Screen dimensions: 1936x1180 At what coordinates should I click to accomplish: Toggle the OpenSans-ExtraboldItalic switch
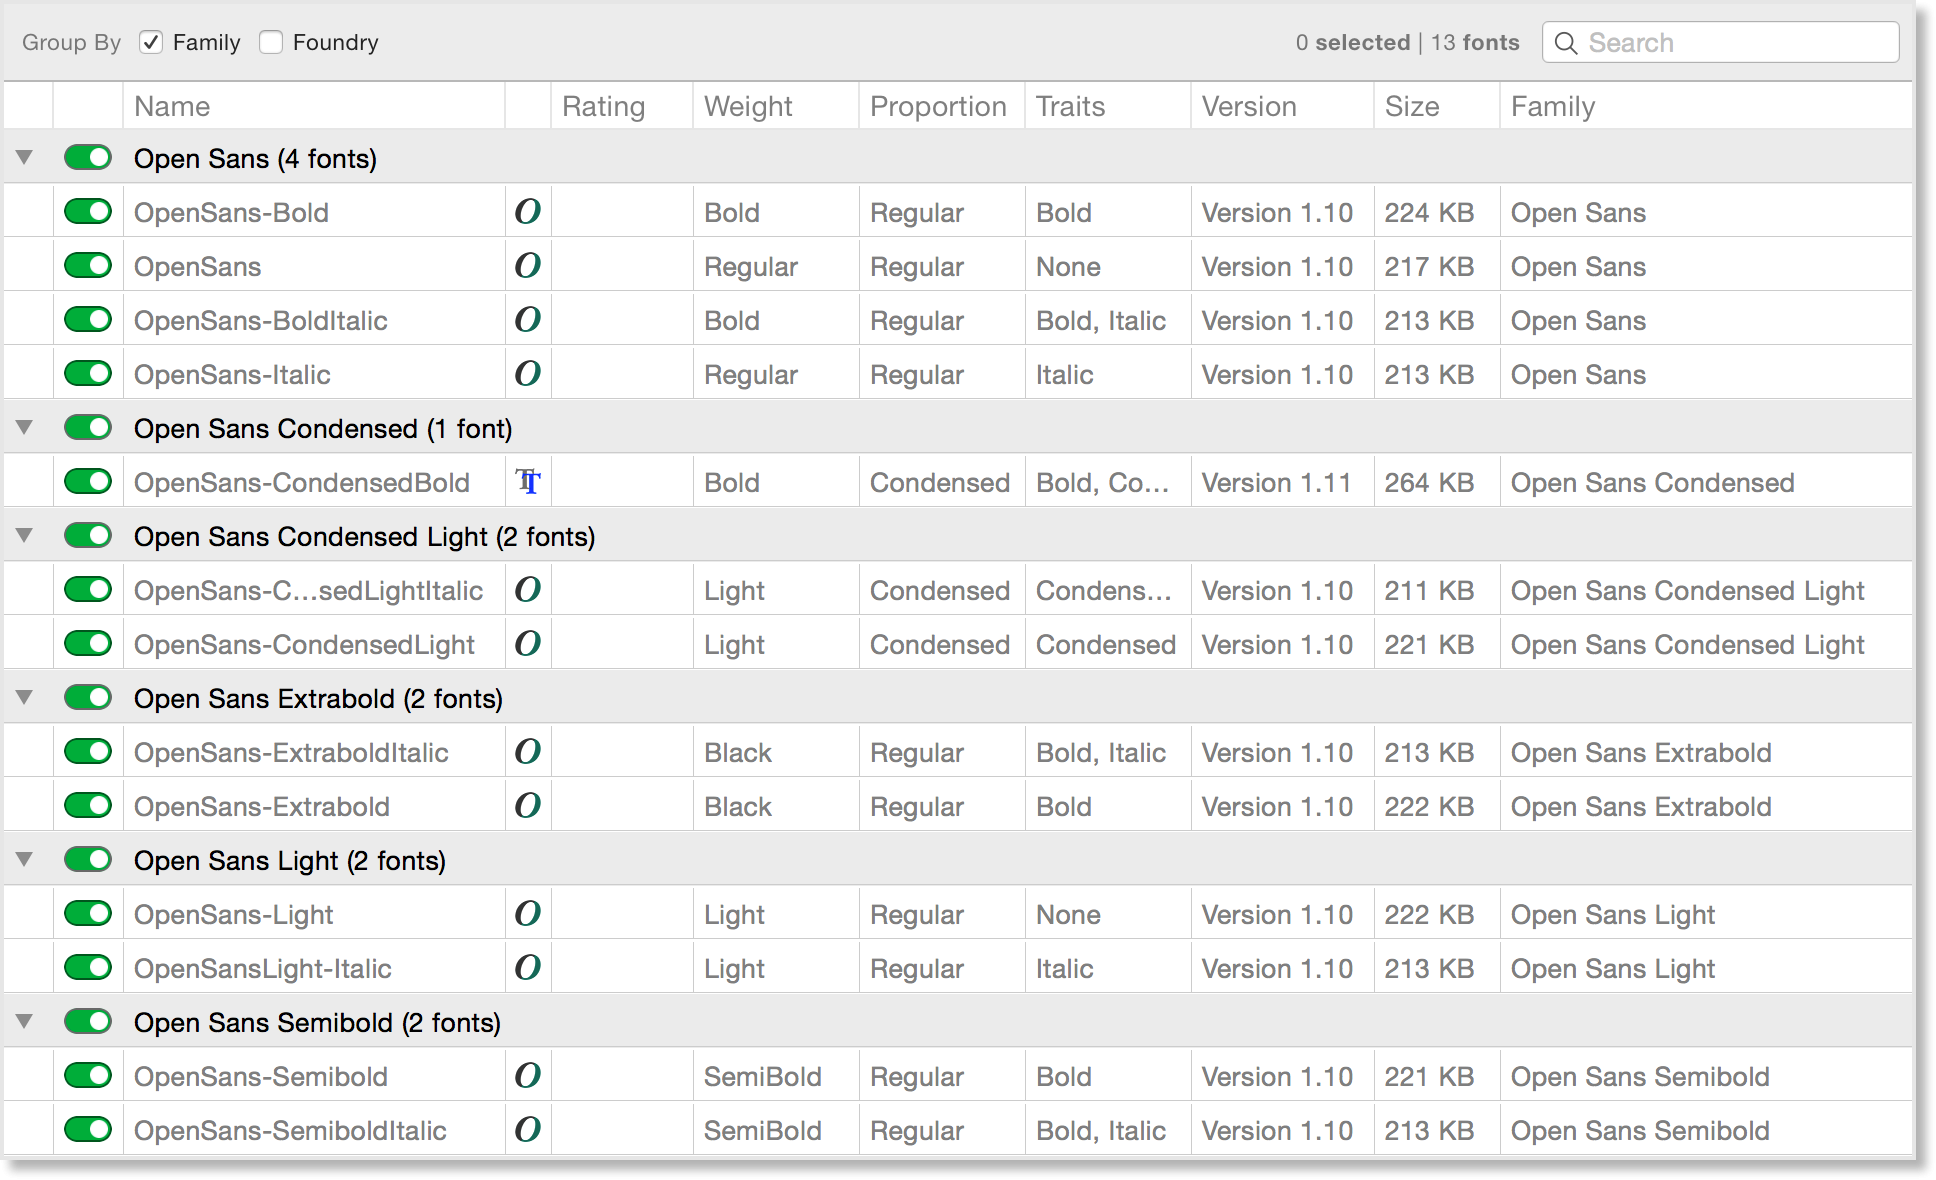[88, 751]
